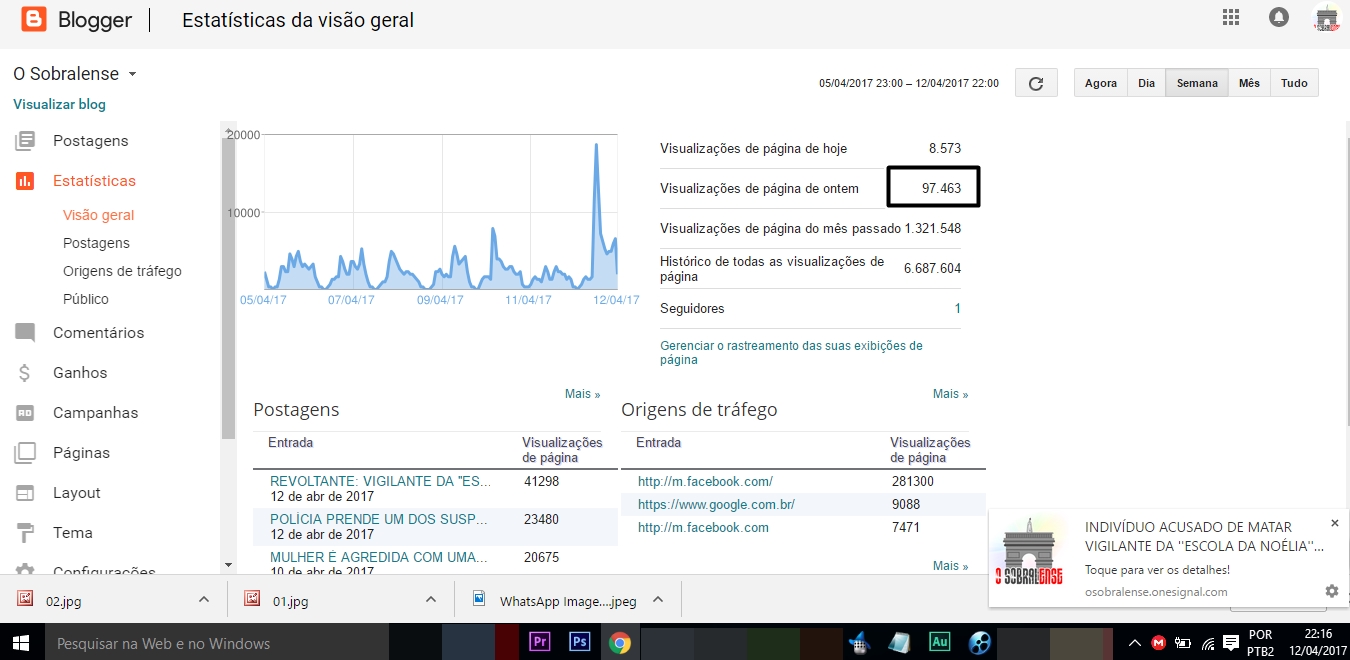Click the Estatísticas bar chart icon
The height and width of the screenshot is (660, 1350).
click(25, 181)
